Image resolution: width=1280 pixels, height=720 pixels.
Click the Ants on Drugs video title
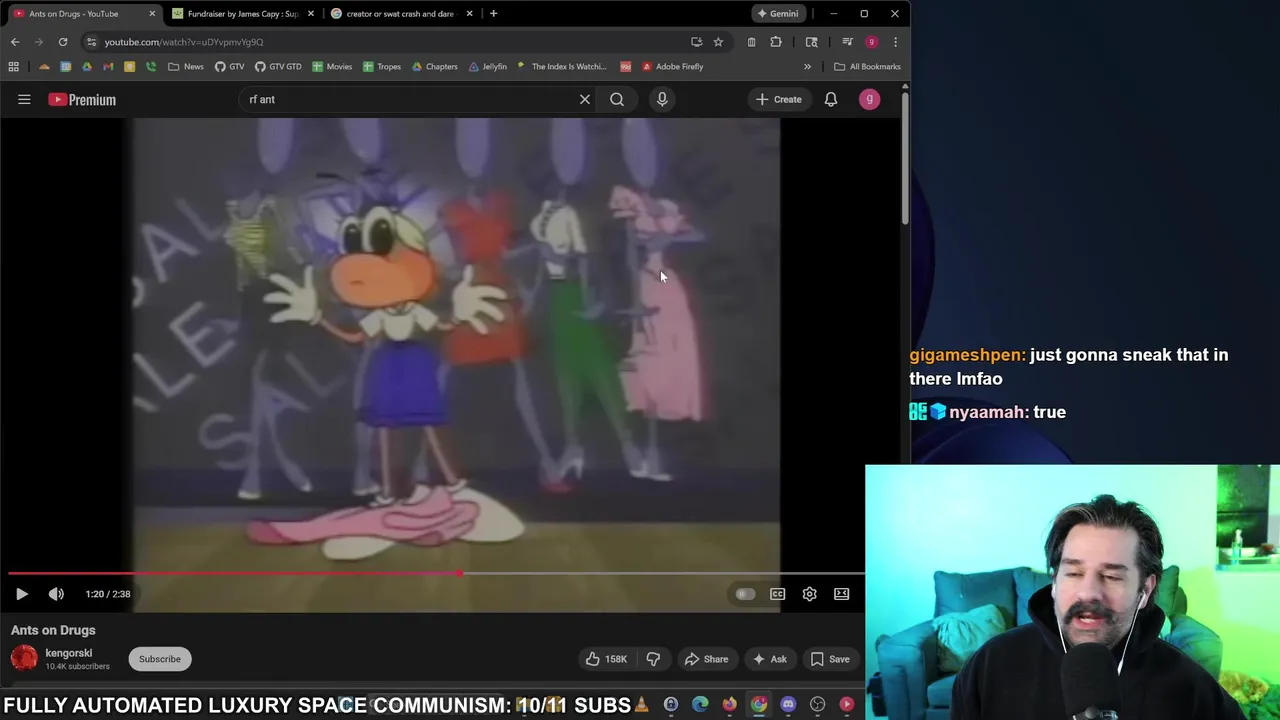(x=53, y=630)
